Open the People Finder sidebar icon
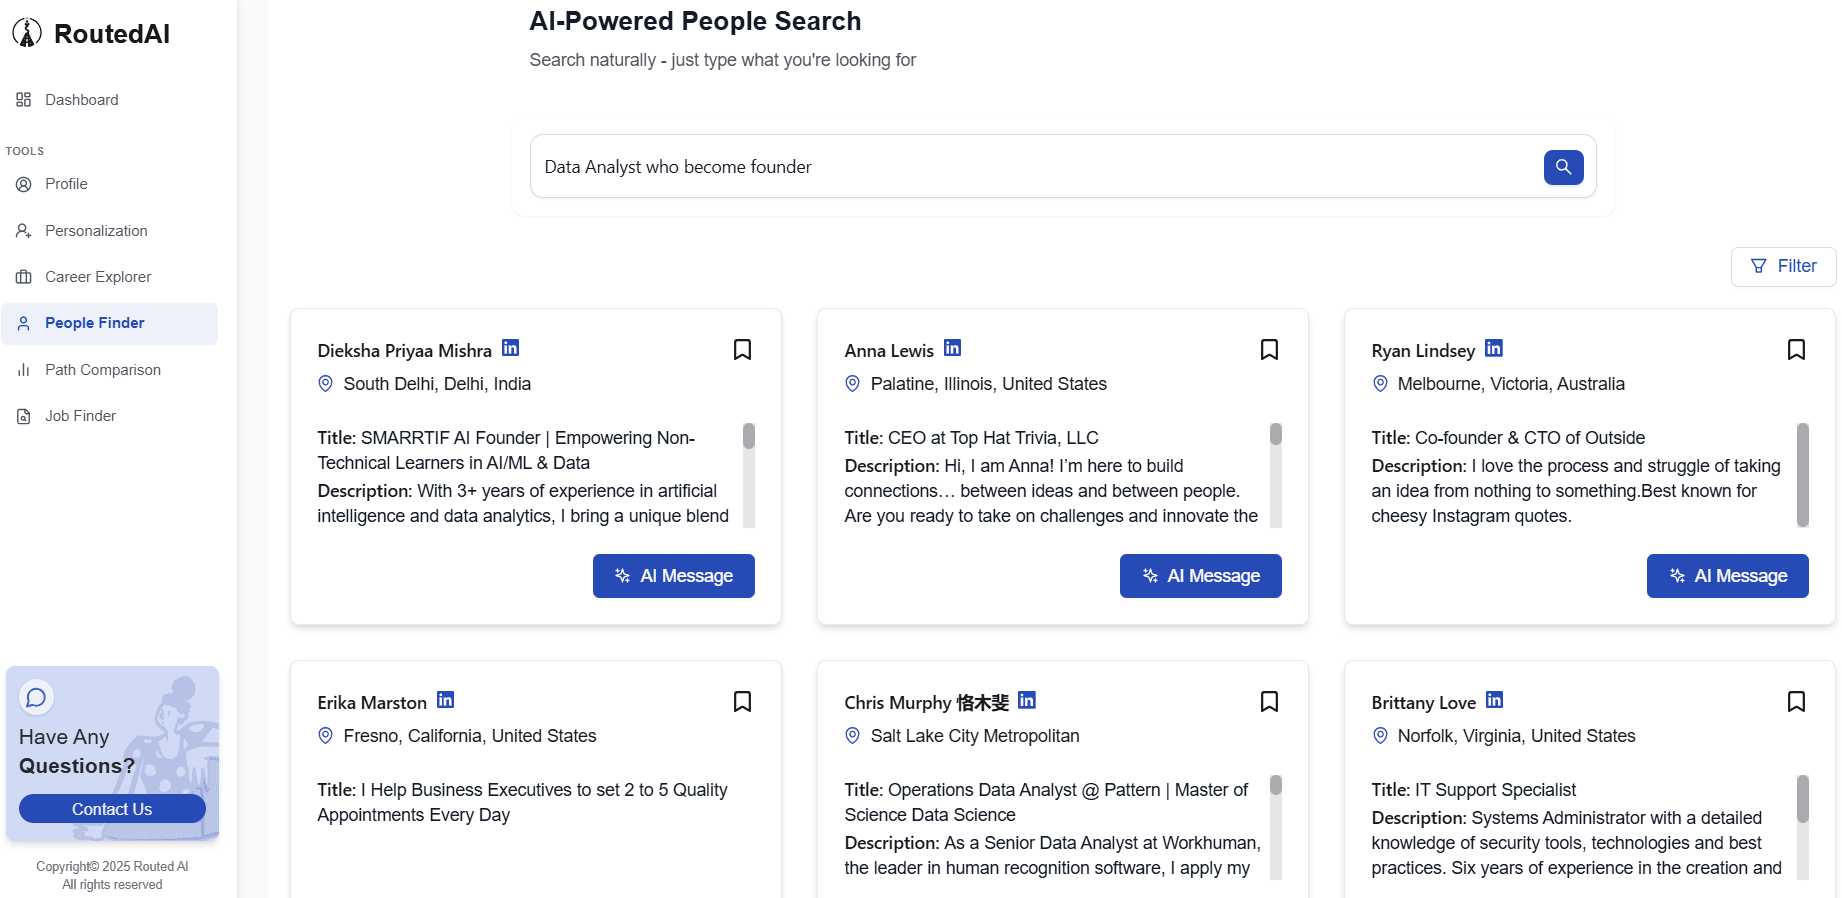The height and width of the screenshot is (898, 1842). [23, 323]
